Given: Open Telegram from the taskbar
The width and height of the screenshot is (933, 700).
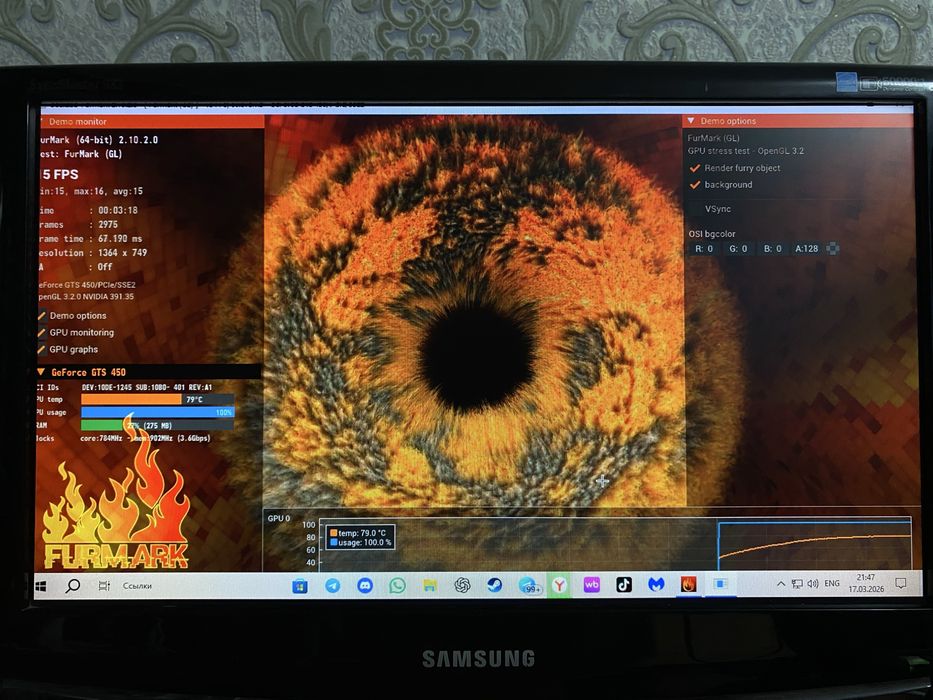Looking at the screenshot, I should click(333, 586).
